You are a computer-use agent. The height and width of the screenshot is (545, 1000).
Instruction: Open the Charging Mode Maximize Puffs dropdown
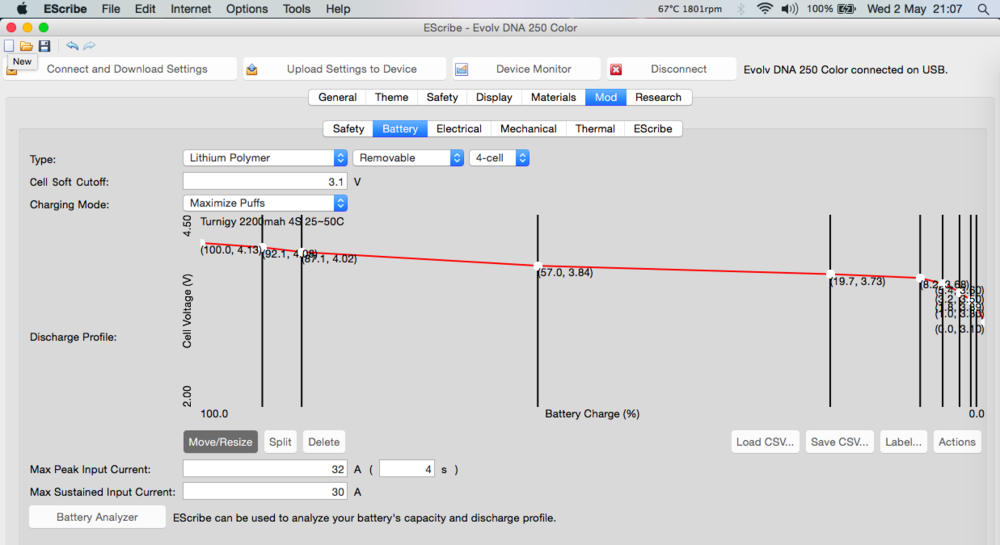[265, 203]
